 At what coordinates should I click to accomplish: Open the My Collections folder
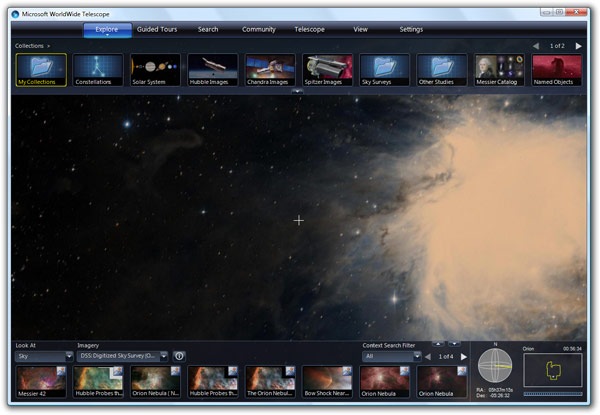click(41, 70)
